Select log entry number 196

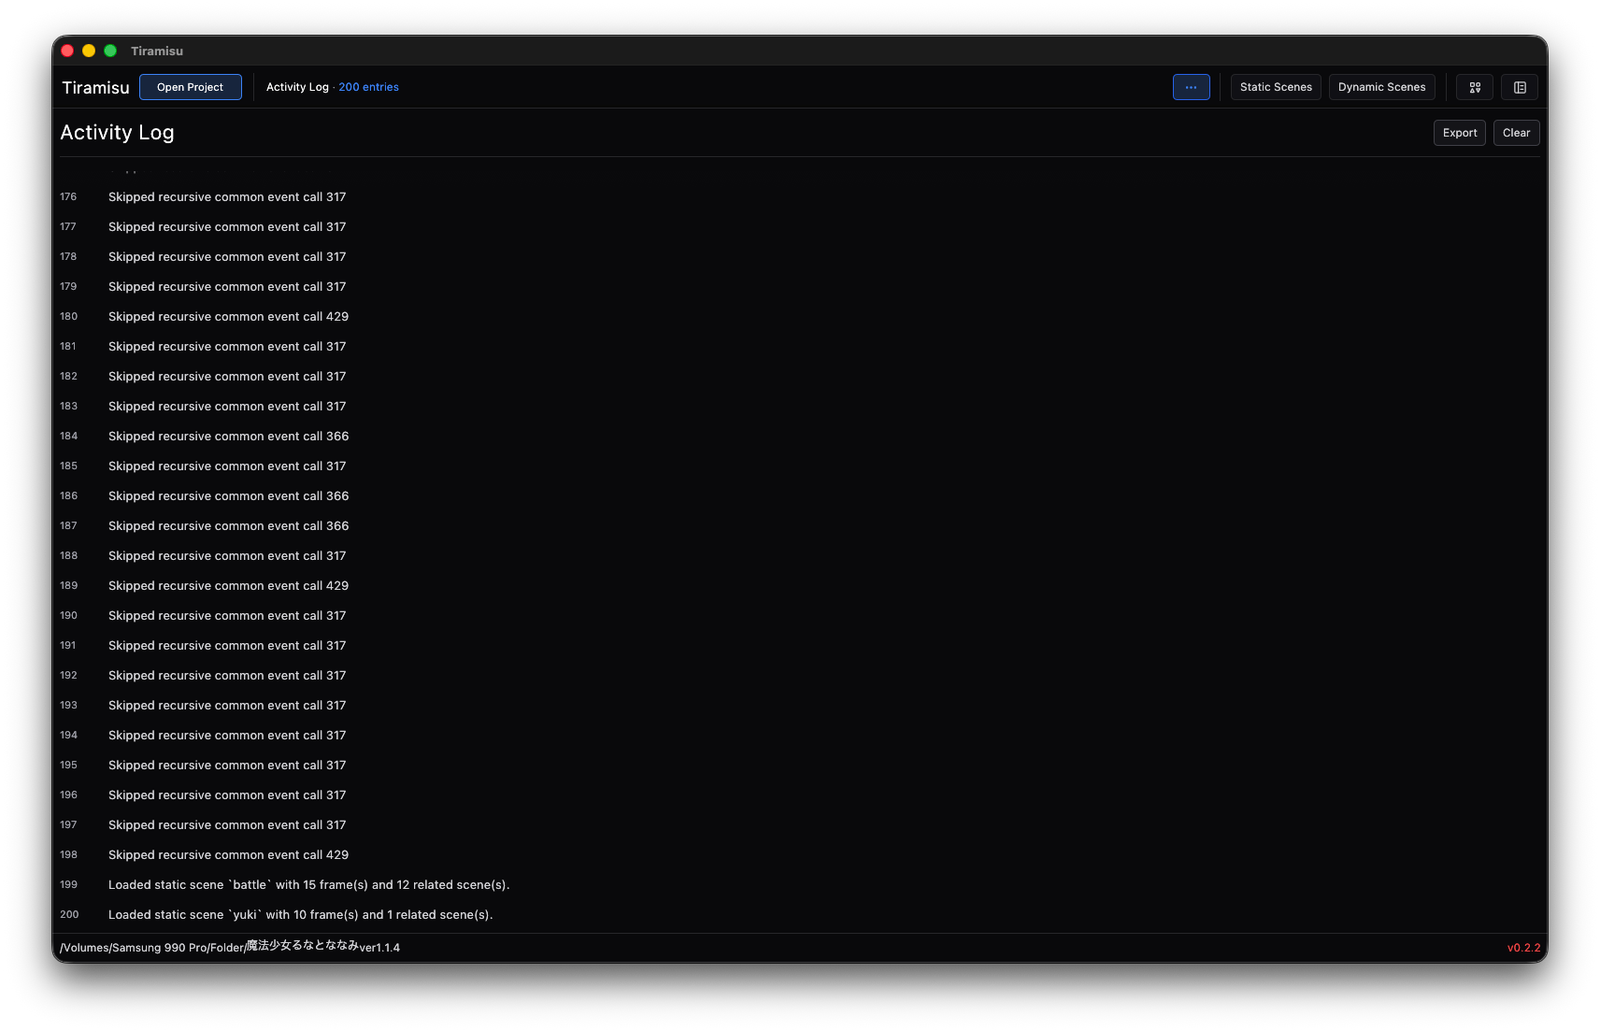(x=800, y=795)
